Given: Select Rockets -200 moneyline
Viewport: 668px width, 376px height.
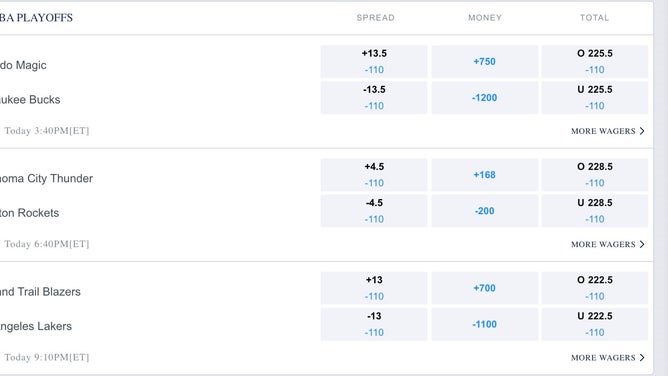Looking at the screenshot, I should [x=484, y=211].
